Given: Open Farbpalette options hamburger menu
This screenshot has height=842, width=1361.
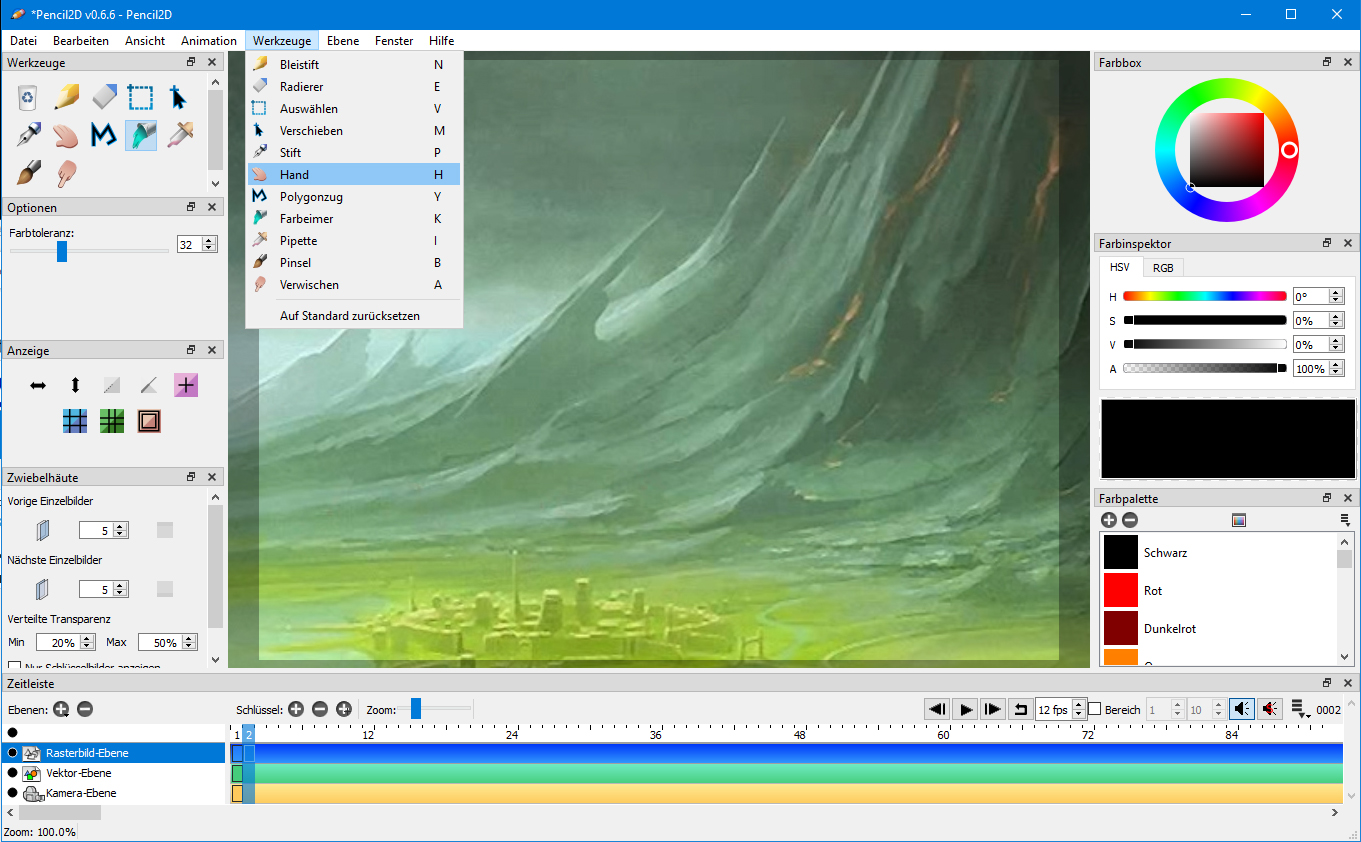Looking at the screenshot, I should click(1345, 520).
